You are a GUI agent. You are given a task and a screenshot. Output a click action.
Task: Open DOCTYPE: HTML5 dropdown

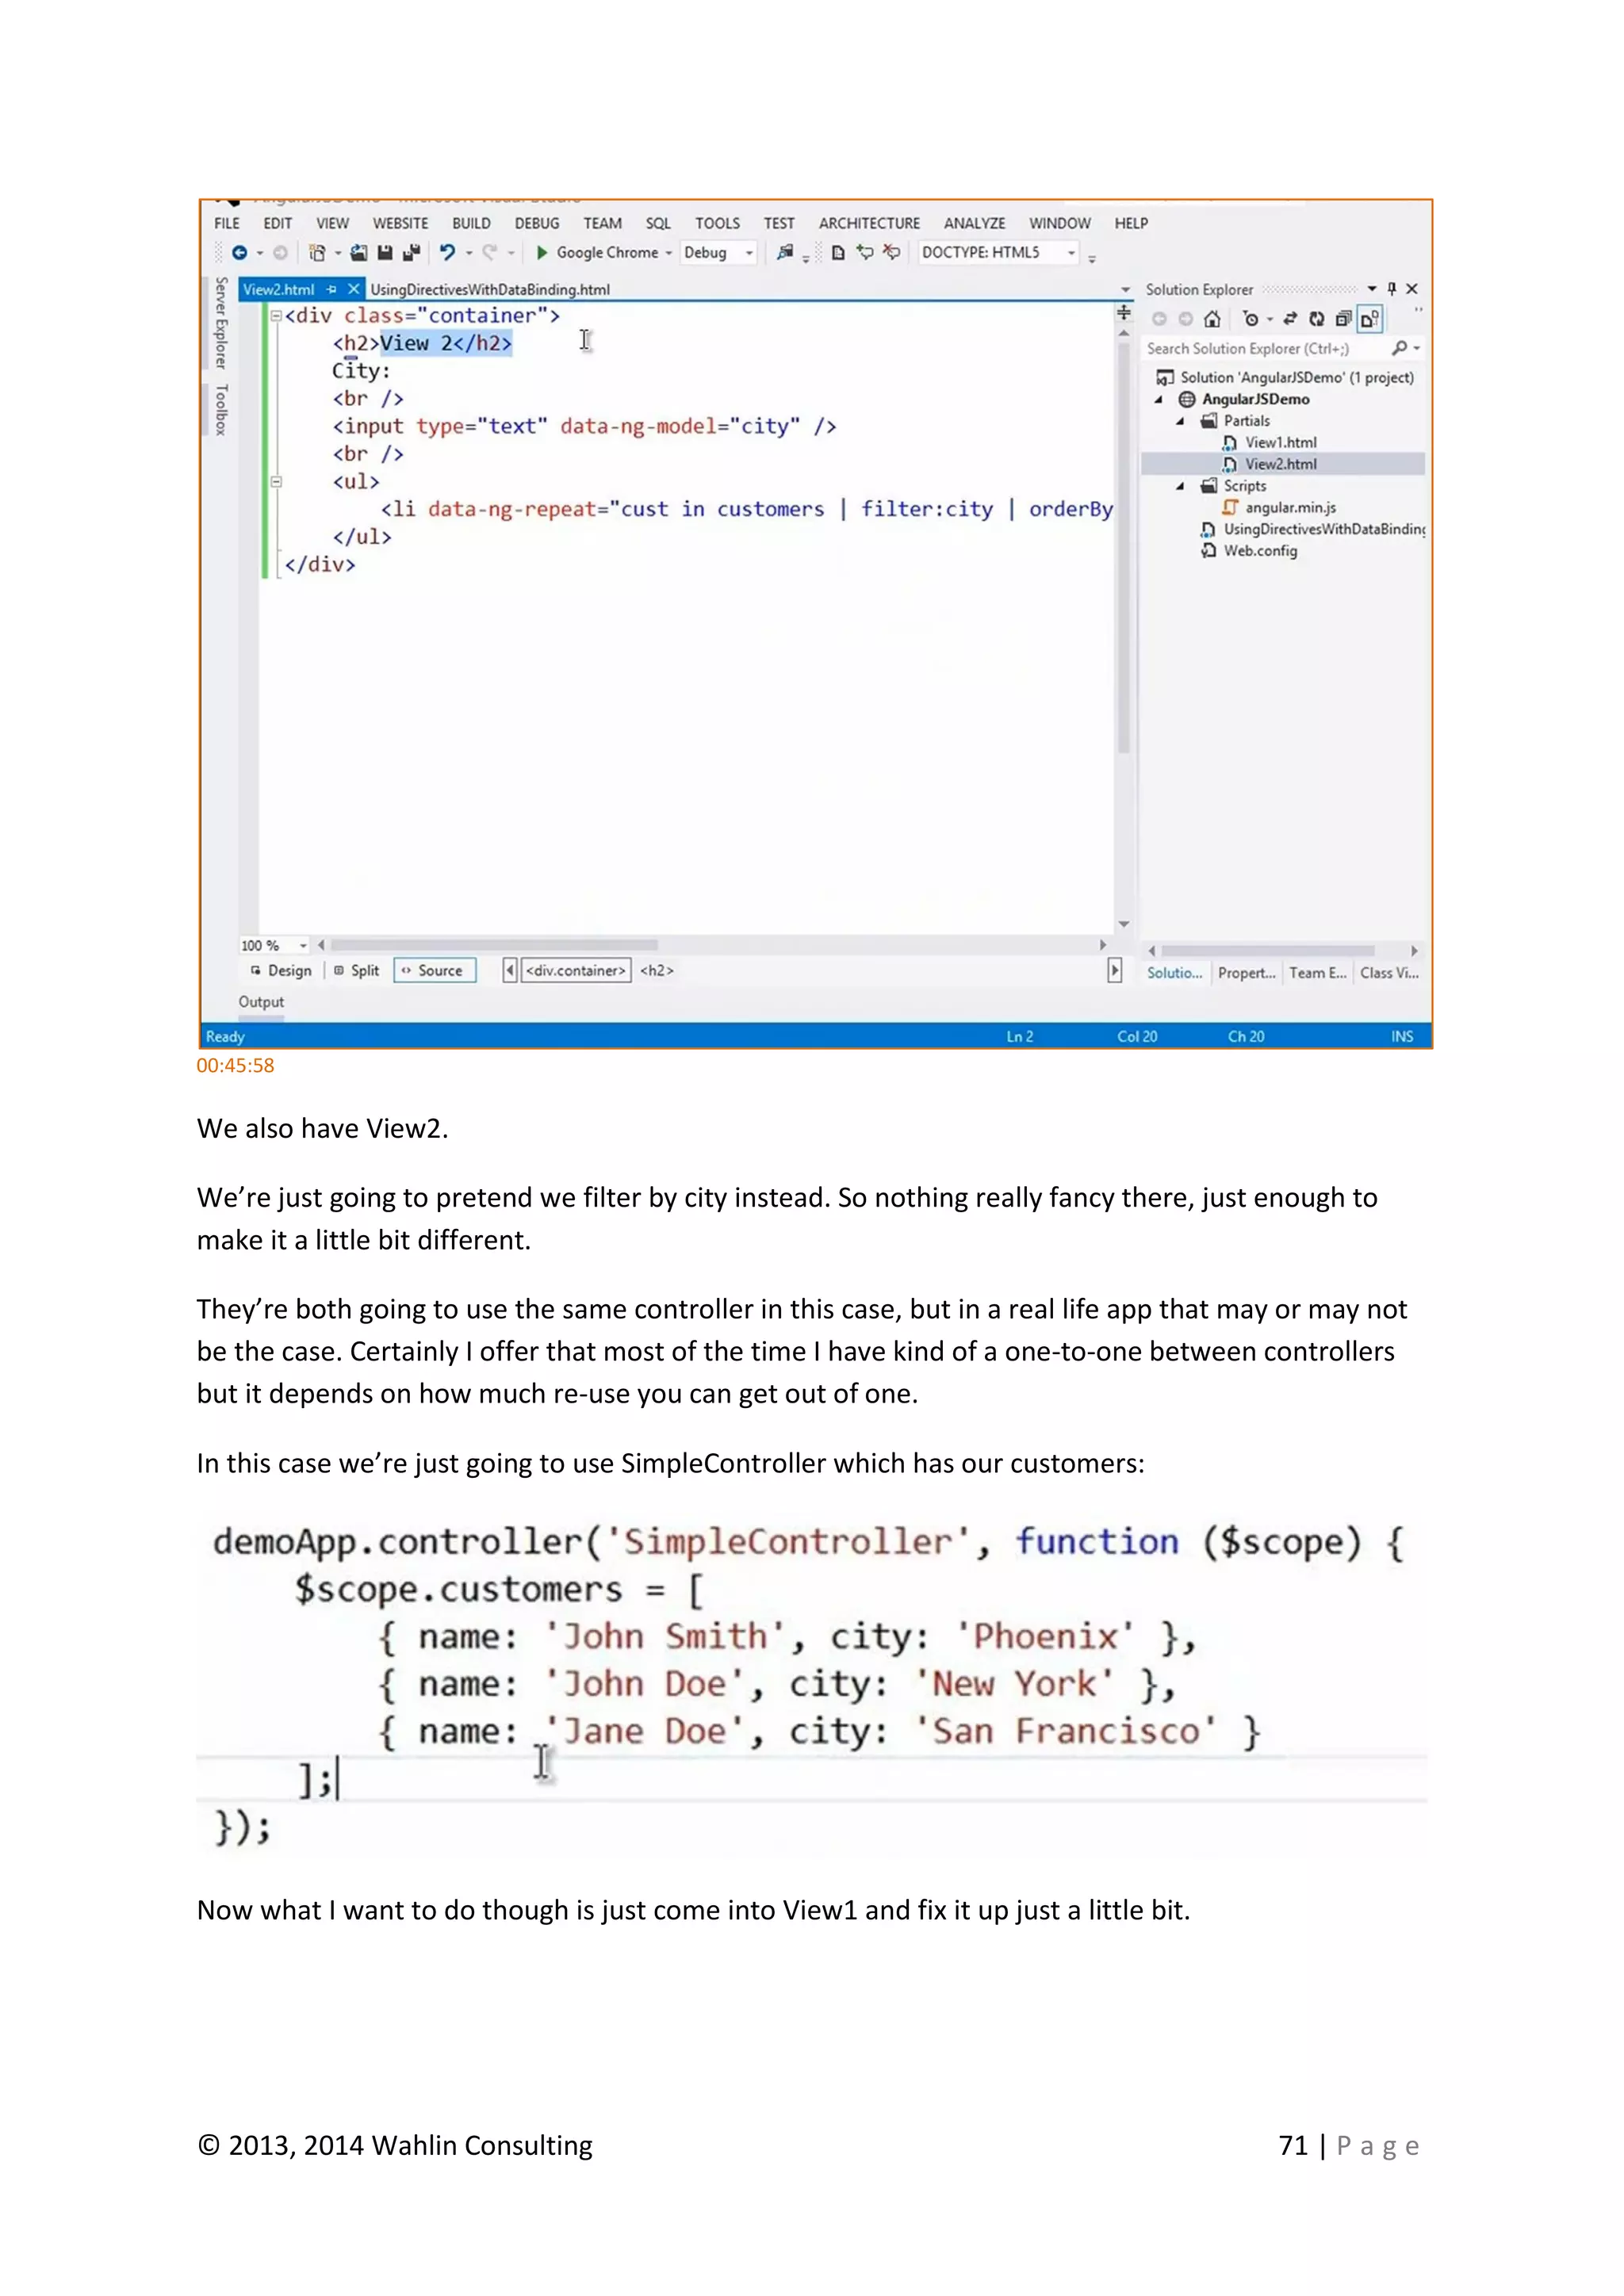1071,253
